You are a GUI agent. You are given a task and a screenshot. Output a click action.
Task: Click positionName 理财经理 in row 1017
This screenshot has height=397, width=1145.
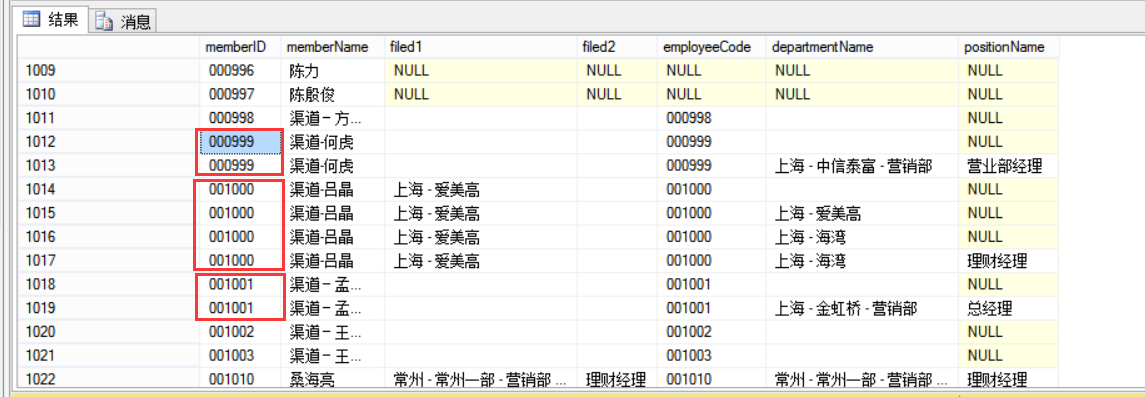coord(1008,260)
